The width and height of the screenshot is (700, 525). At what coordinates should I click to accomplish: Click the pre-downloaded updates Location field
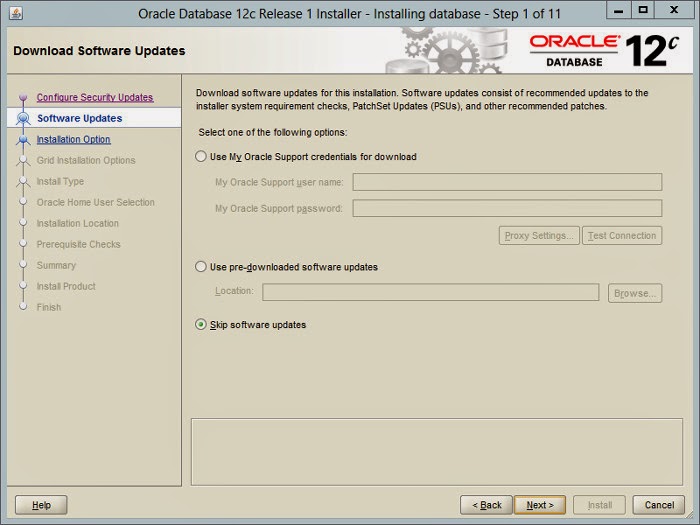pos(431,292)
